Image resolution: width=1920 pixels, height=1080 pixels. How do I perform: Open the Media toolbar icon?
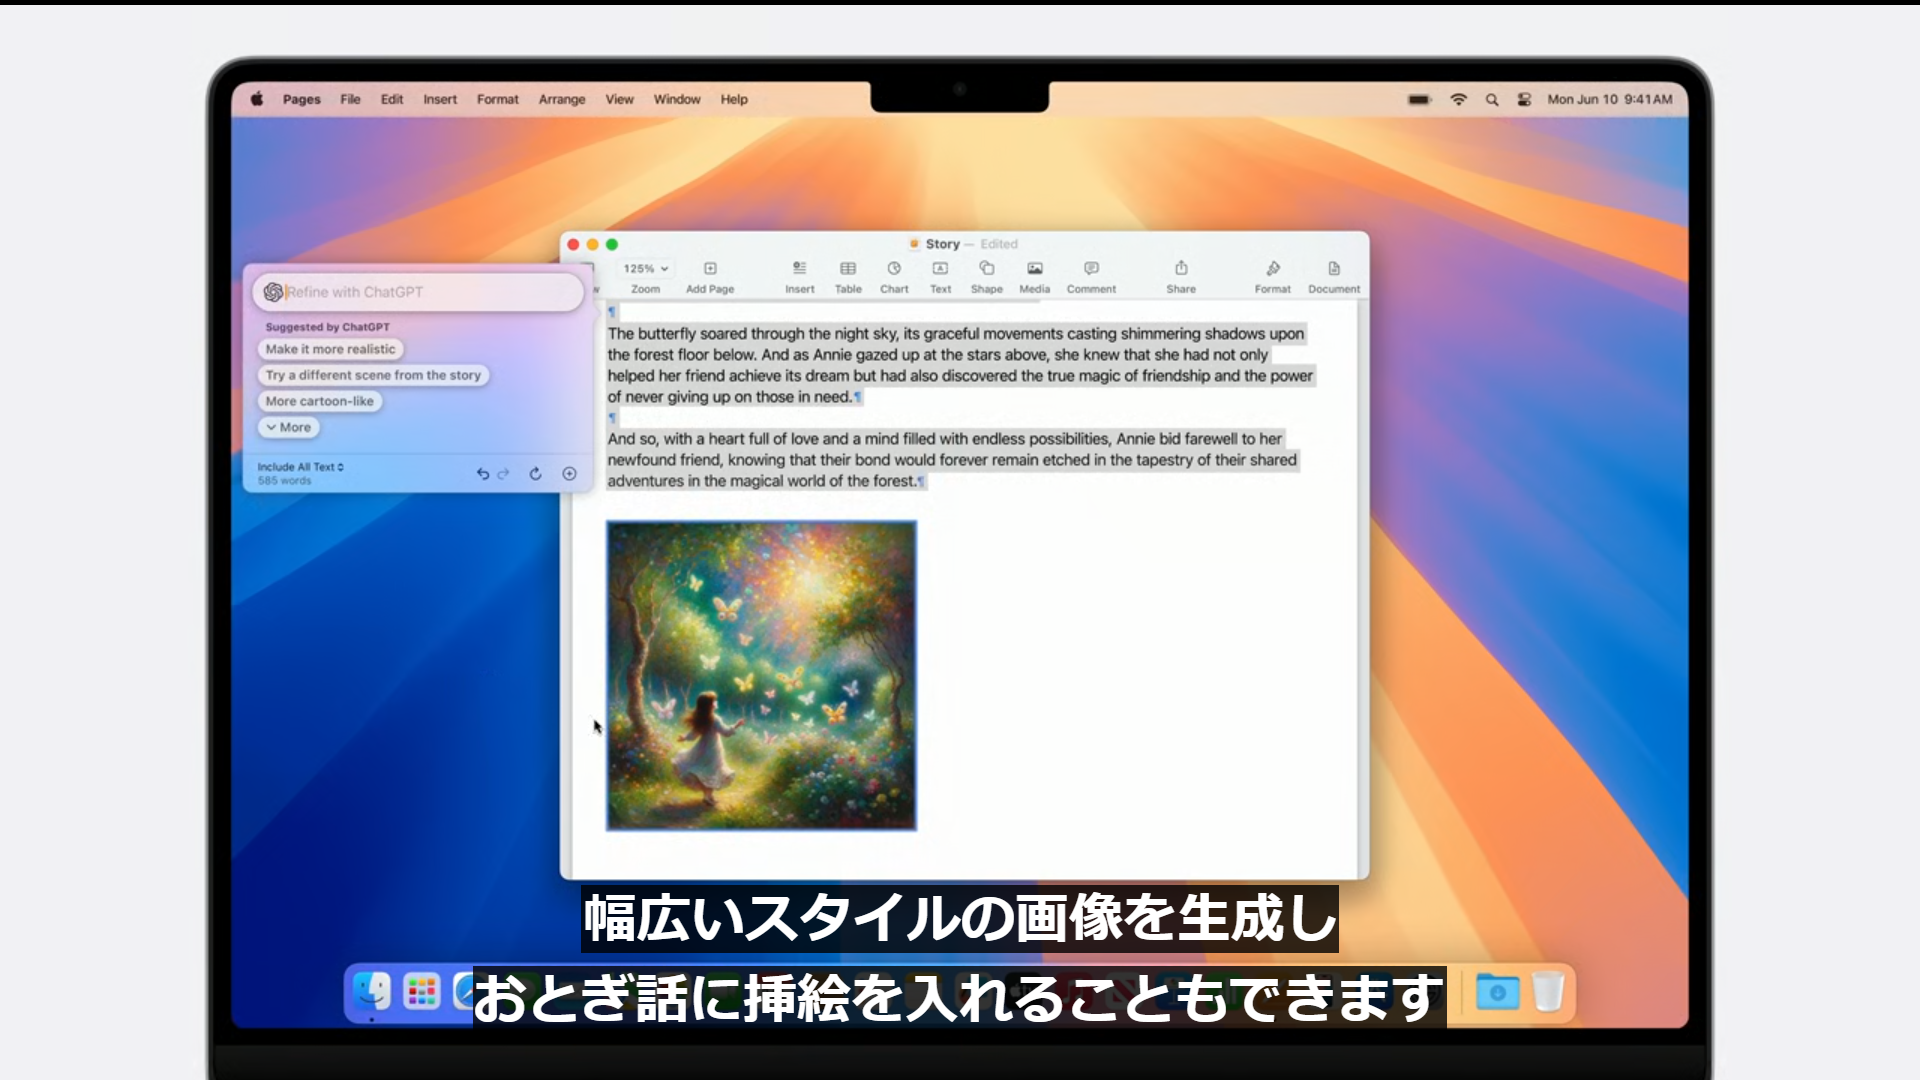(x=1034, y=269)
